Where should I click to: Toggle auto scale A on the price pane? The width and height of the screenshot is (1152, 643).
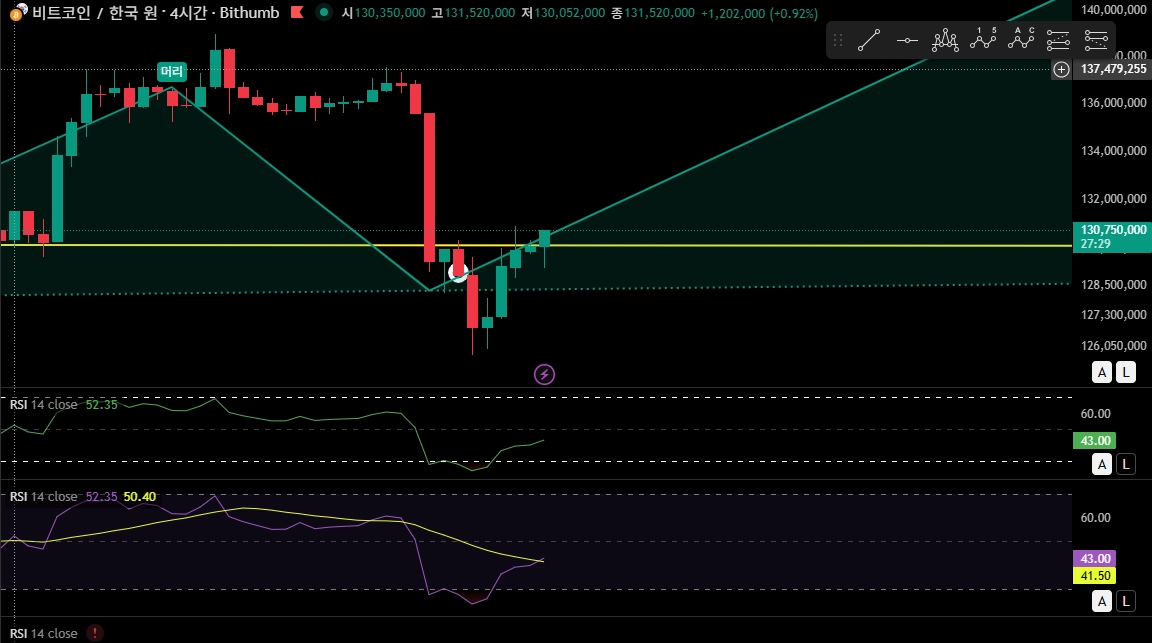coord(1102,373)
